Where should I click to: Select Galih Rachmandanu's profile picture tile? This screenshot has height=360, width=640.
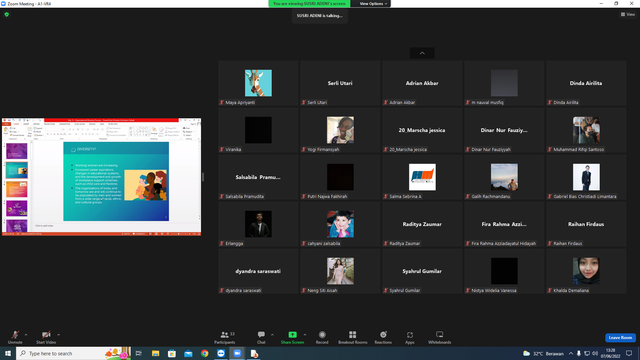click(x=504, y=177)
